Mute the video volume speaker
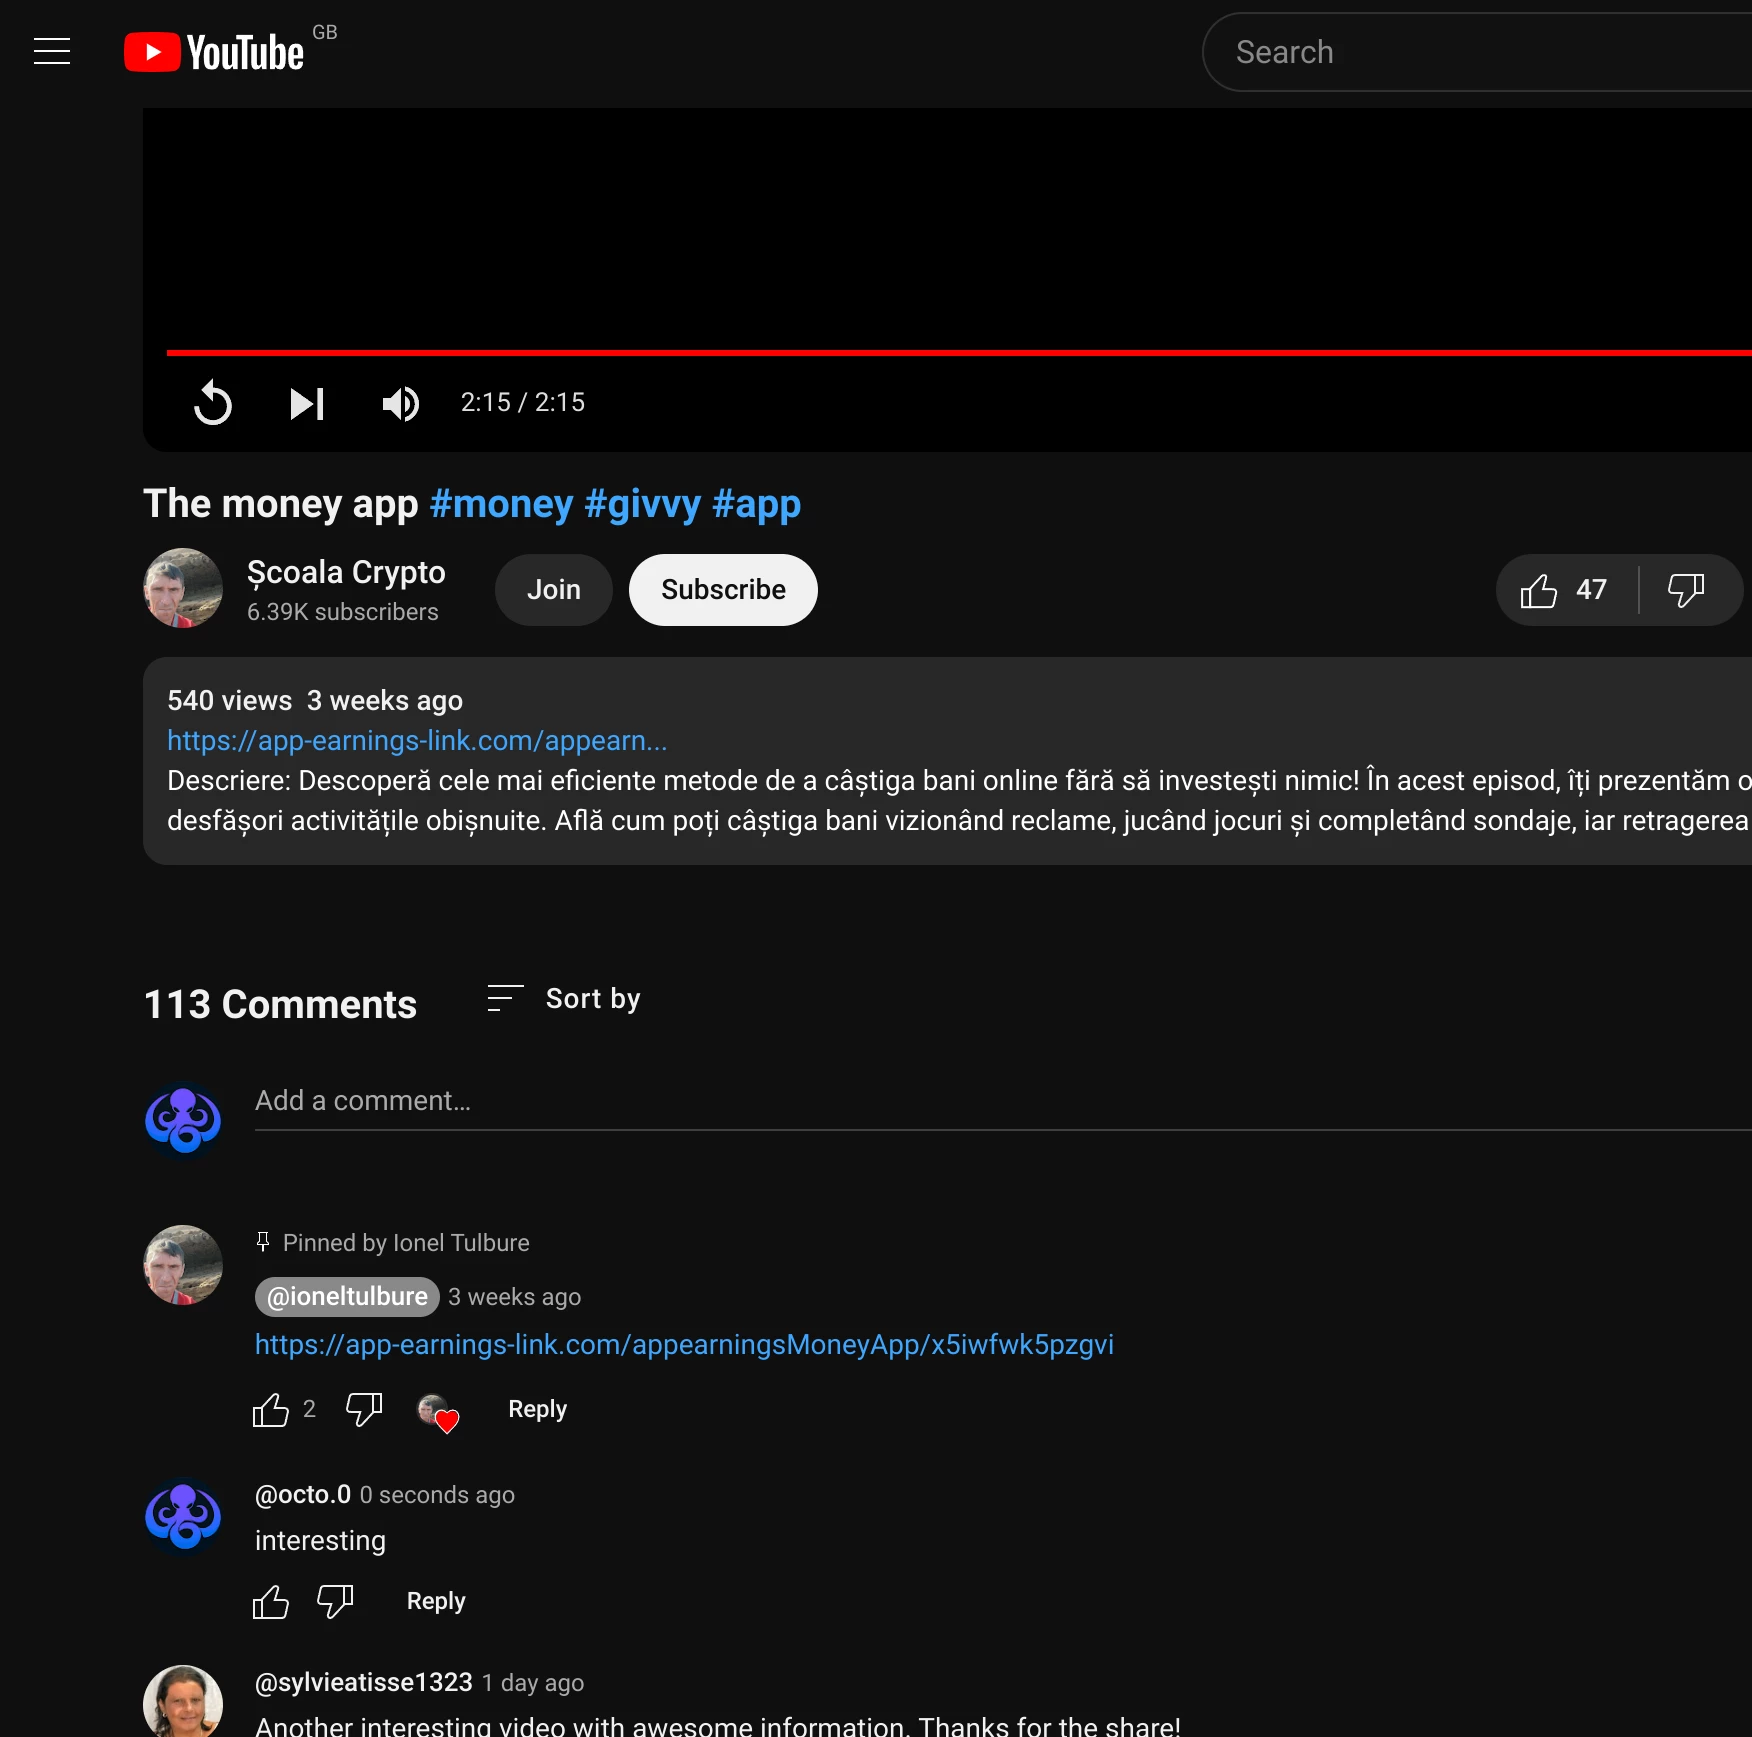Image resolution: width=1752 pixels, height=1737 pixels. [400, 403]
